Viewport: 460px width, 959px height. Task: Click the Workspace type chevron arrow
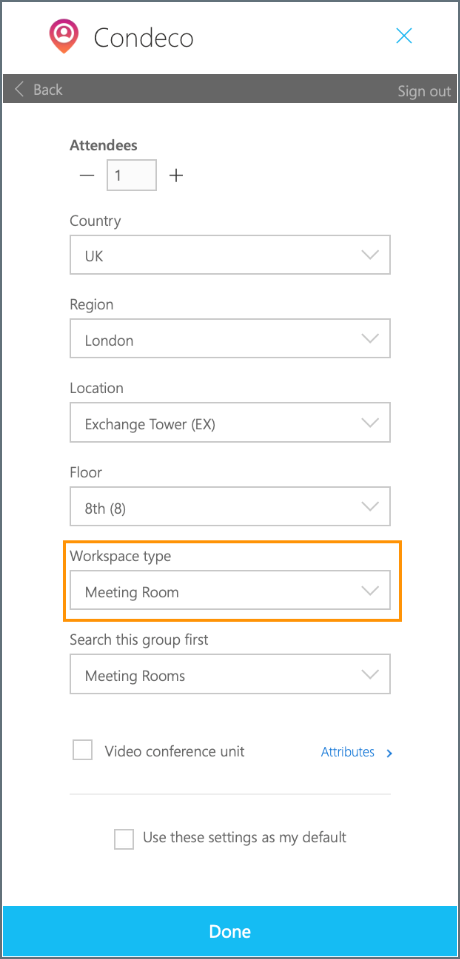(370, 591)
